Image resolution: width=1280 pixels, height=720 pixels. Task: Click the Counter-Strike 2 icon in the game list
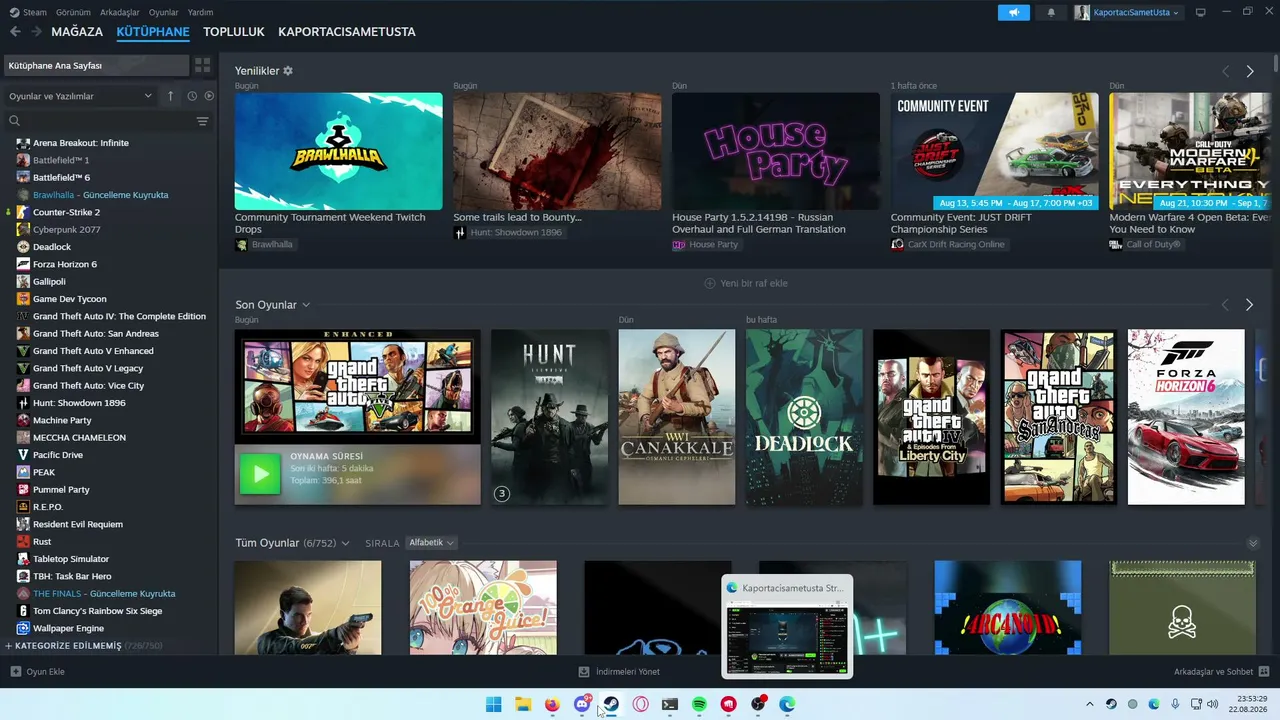[x=23, y=212]
